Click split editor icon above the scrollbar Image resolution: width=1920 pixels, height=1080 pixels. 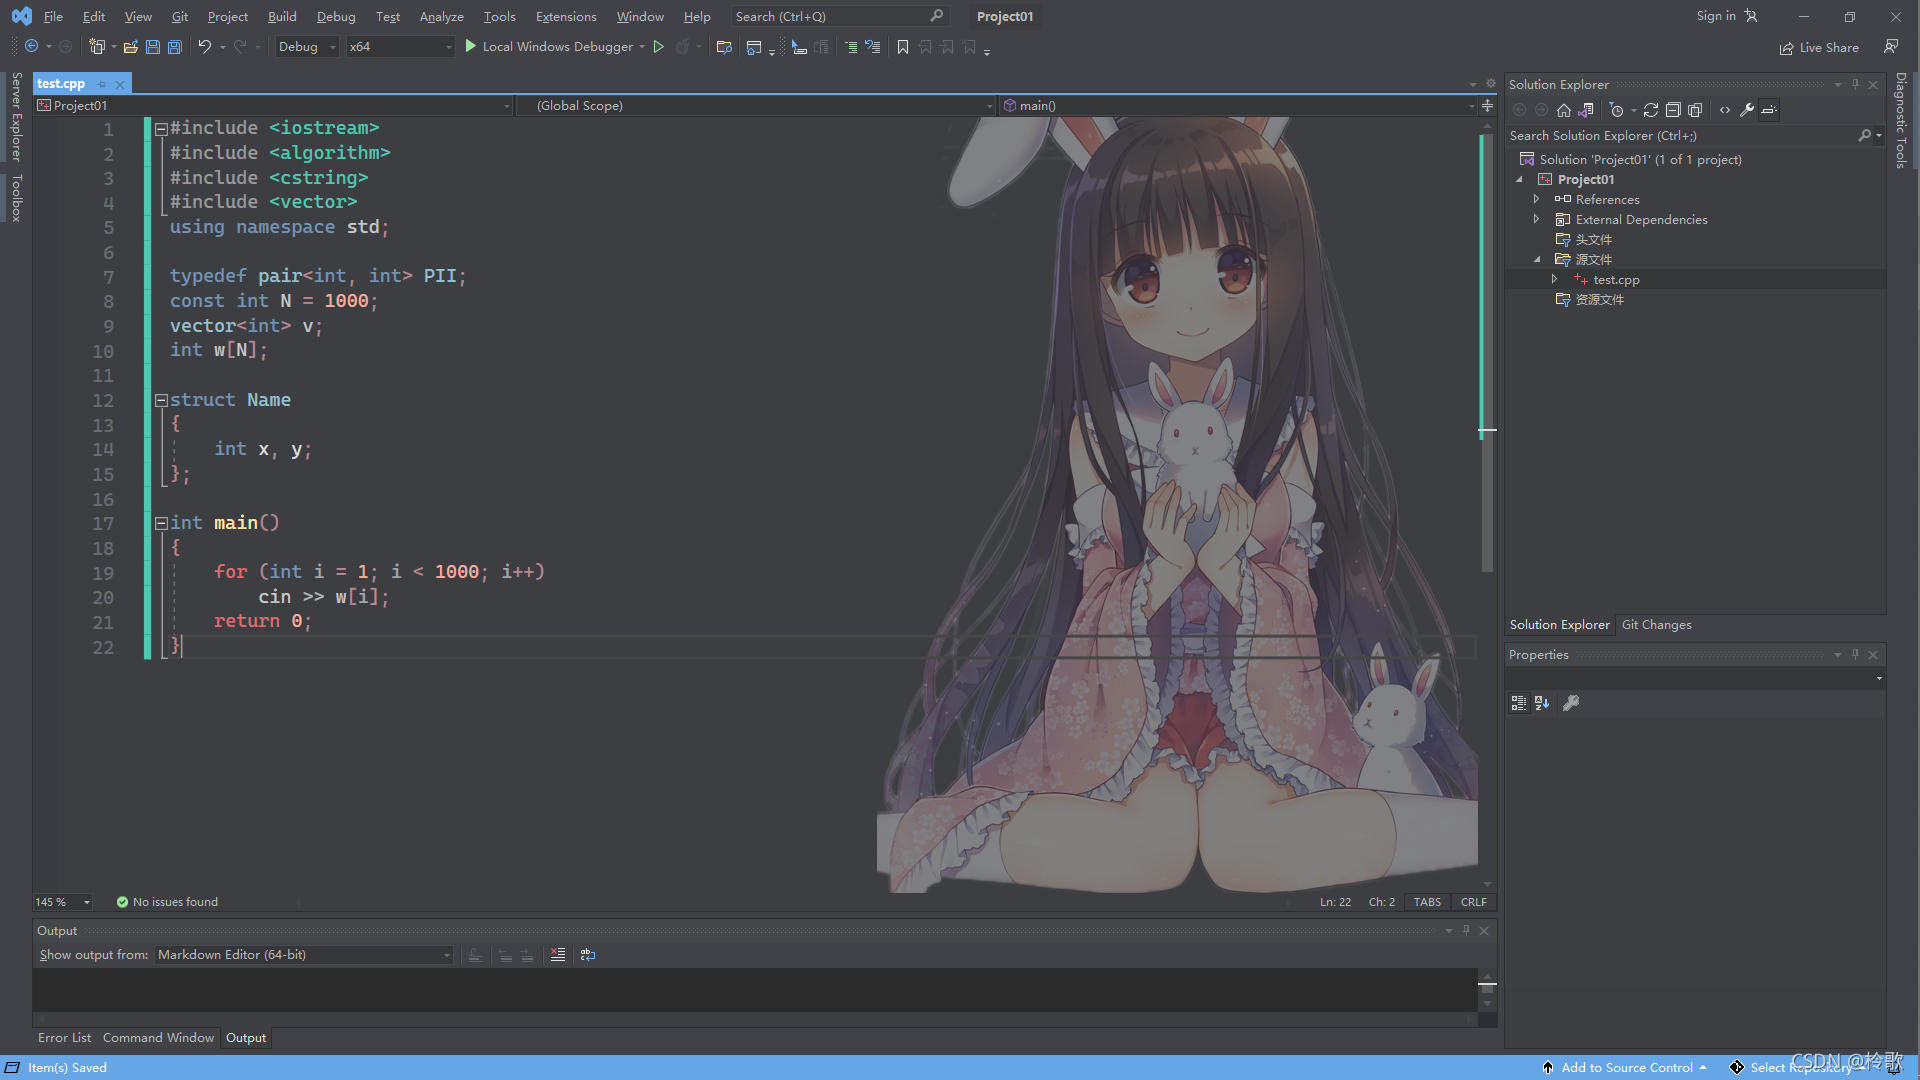[1488, 105]
